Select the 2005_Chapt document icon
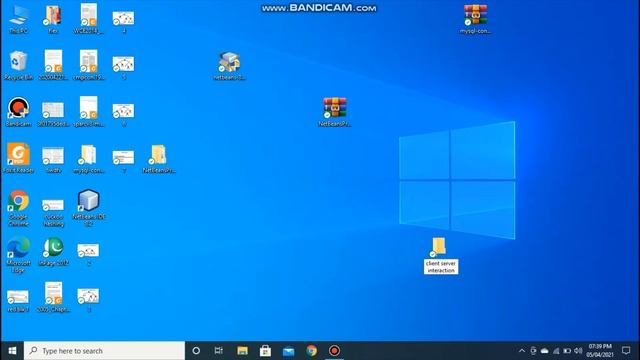 (53, 297)
